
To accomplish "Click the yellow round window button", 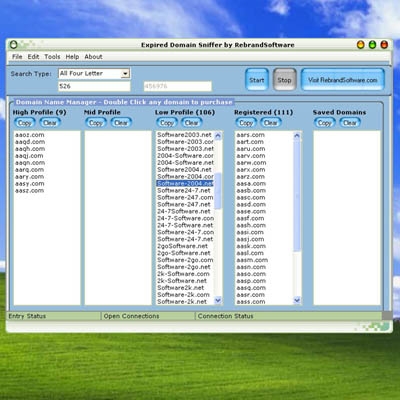I will [x=360, y=45].
